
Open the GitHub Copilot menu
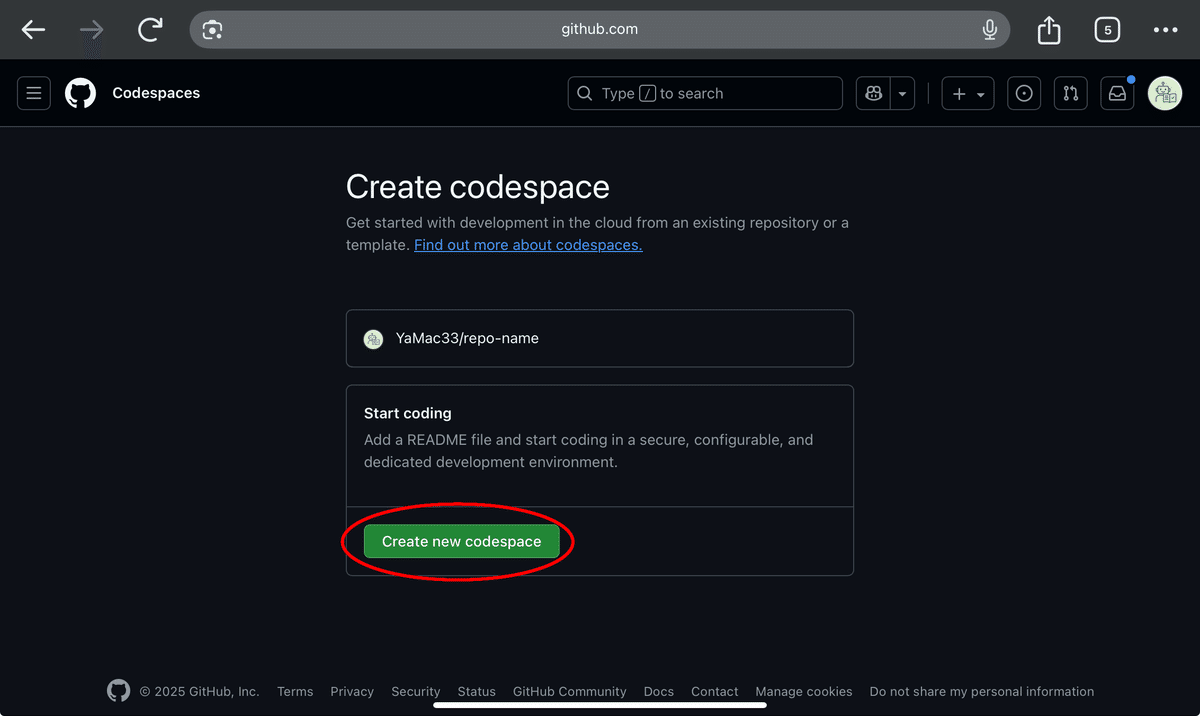[x=872, y=93]
